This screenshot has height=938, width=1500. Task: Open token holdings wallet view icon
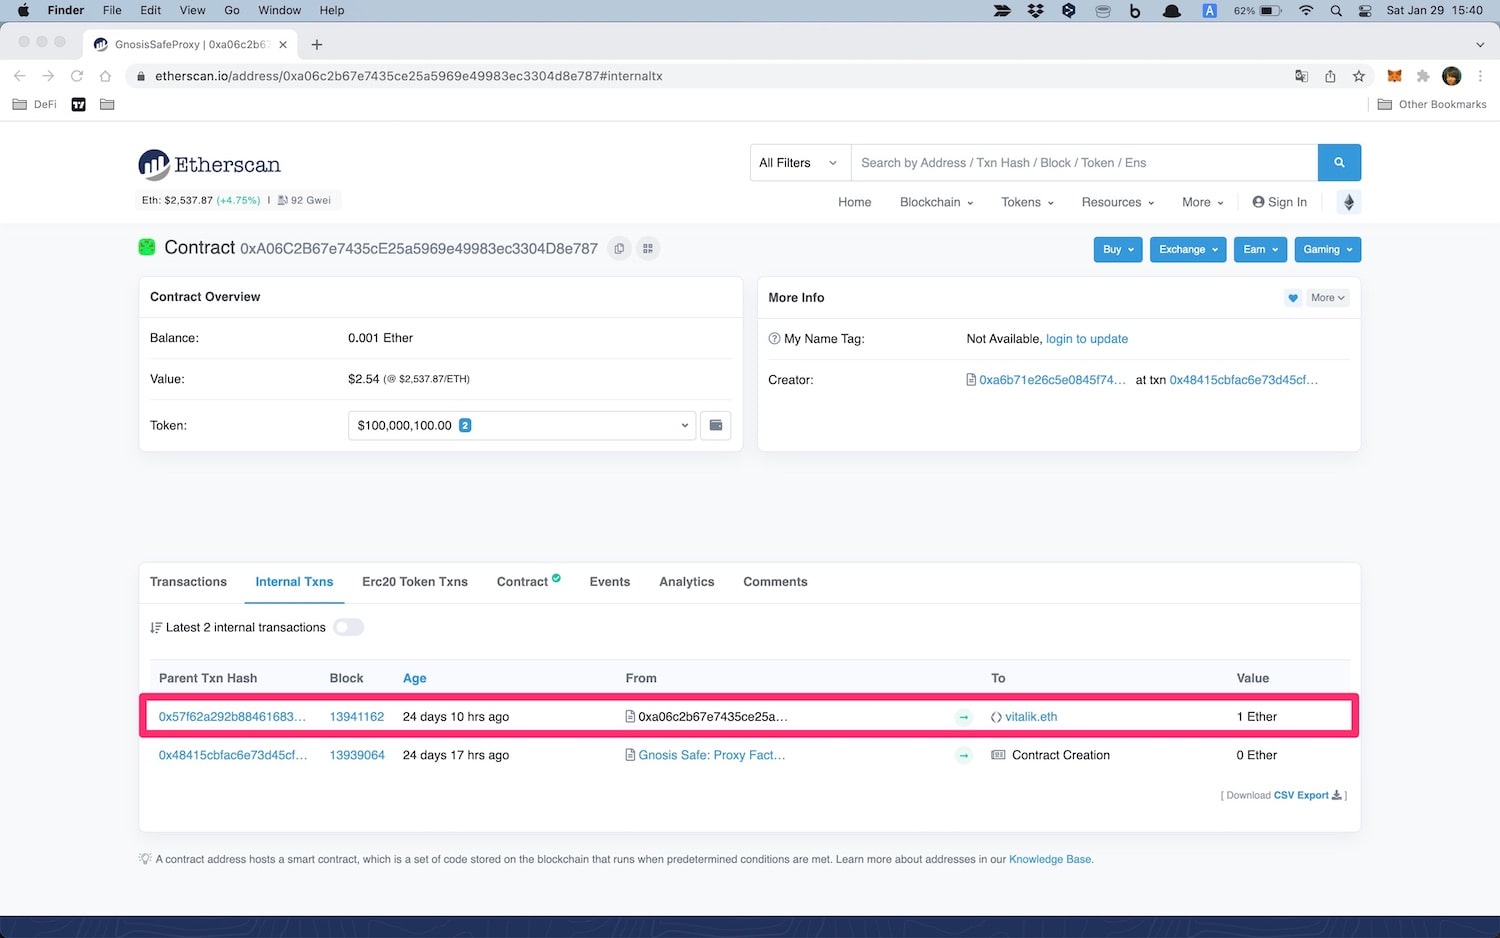tap(716, 425)
